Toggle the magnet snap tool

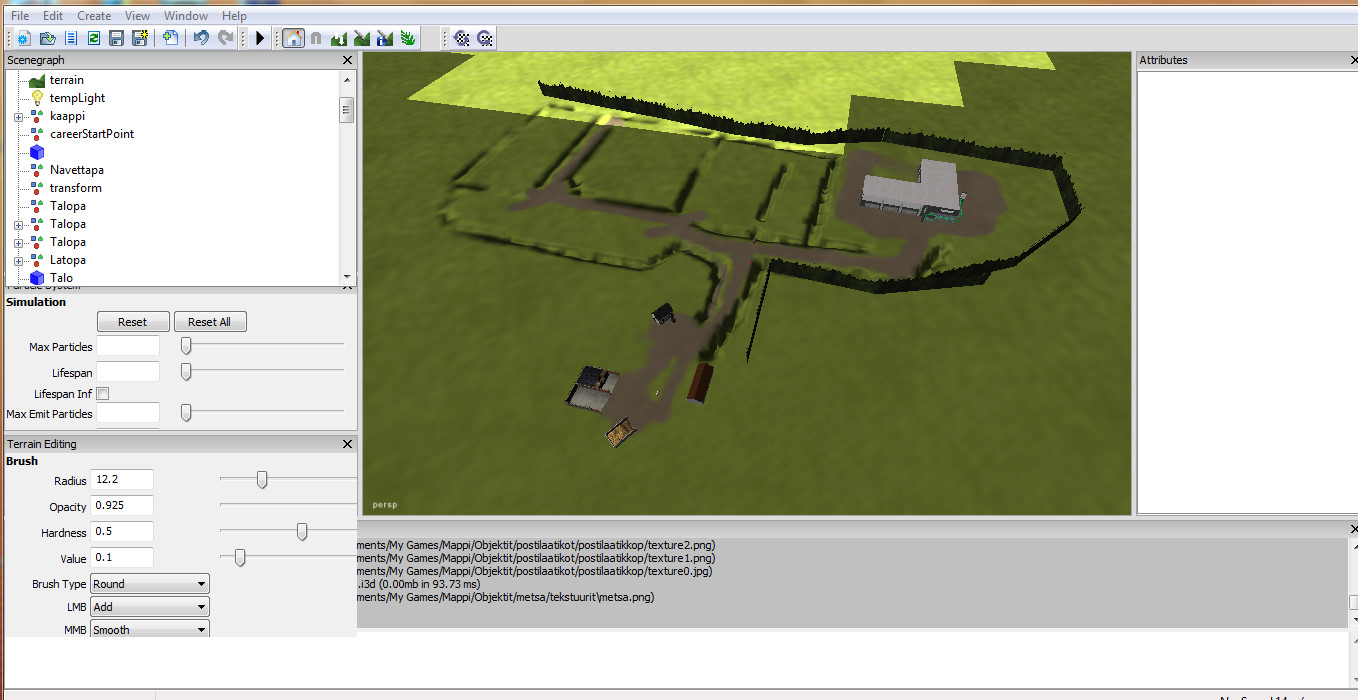[316, 38]
